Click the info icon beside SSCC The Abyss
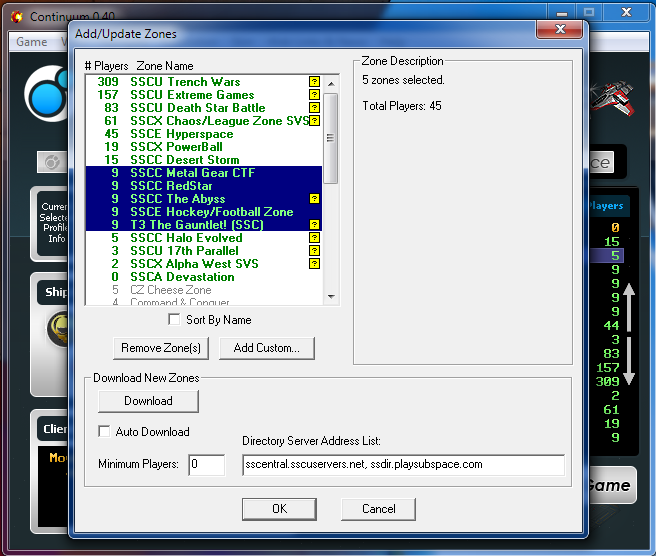 (x=314, y=198)
